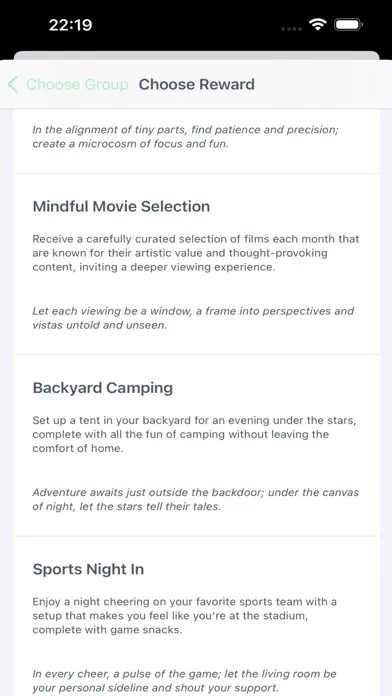392x696 pixels.
Task: Tap the sheet grabber area above header
Action: point(196,55)
